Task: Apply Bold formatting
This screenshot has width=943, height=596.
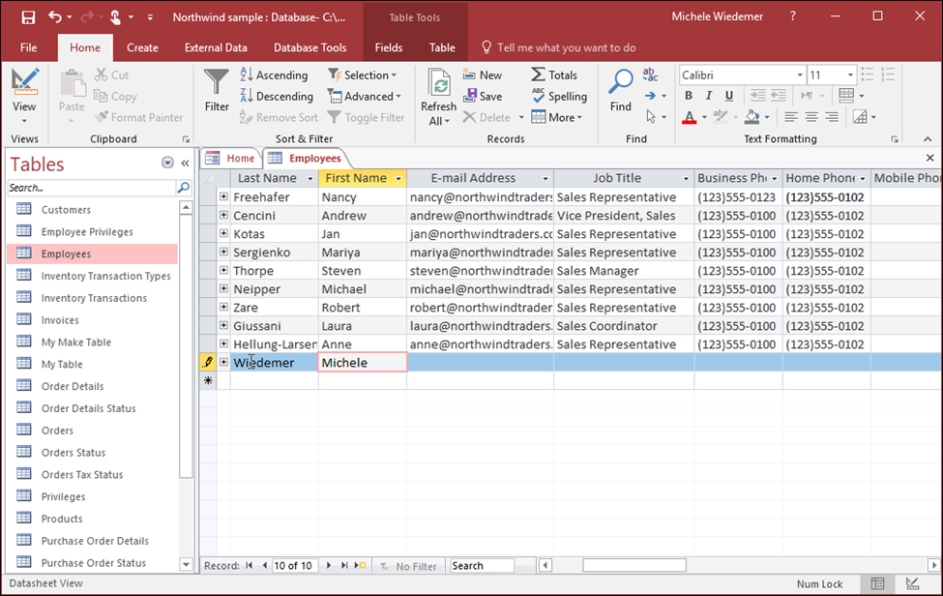Action: point(688,96)
